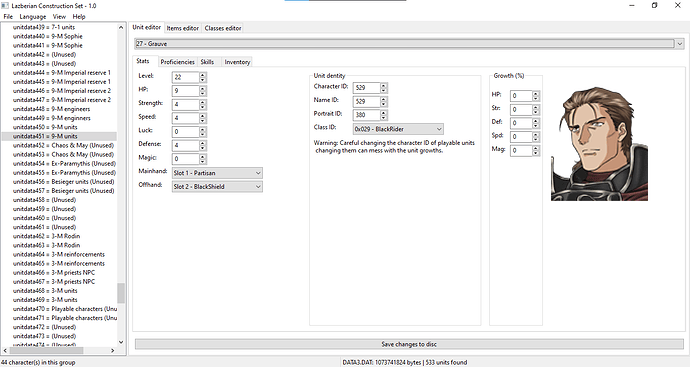Select unitdata462 = 3-M Rodin
The image size is (690, 367).
coord(46,236)
